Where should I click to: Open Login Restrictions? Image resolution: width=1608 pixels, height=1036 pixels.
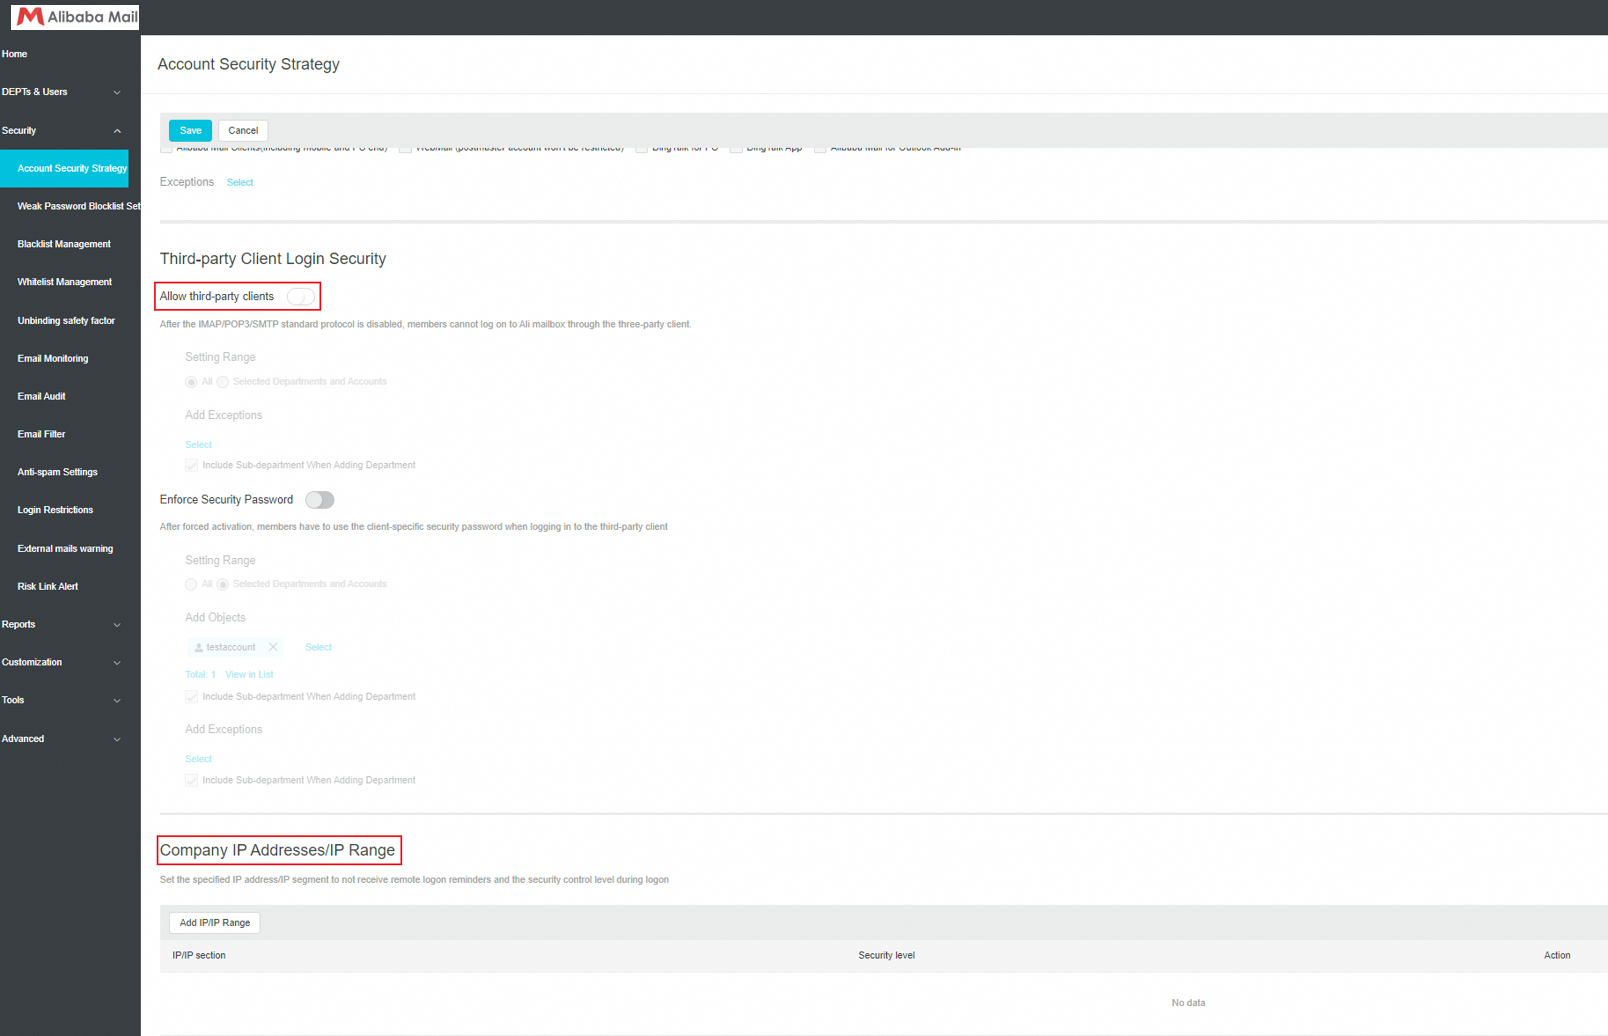tap(55, 510)
